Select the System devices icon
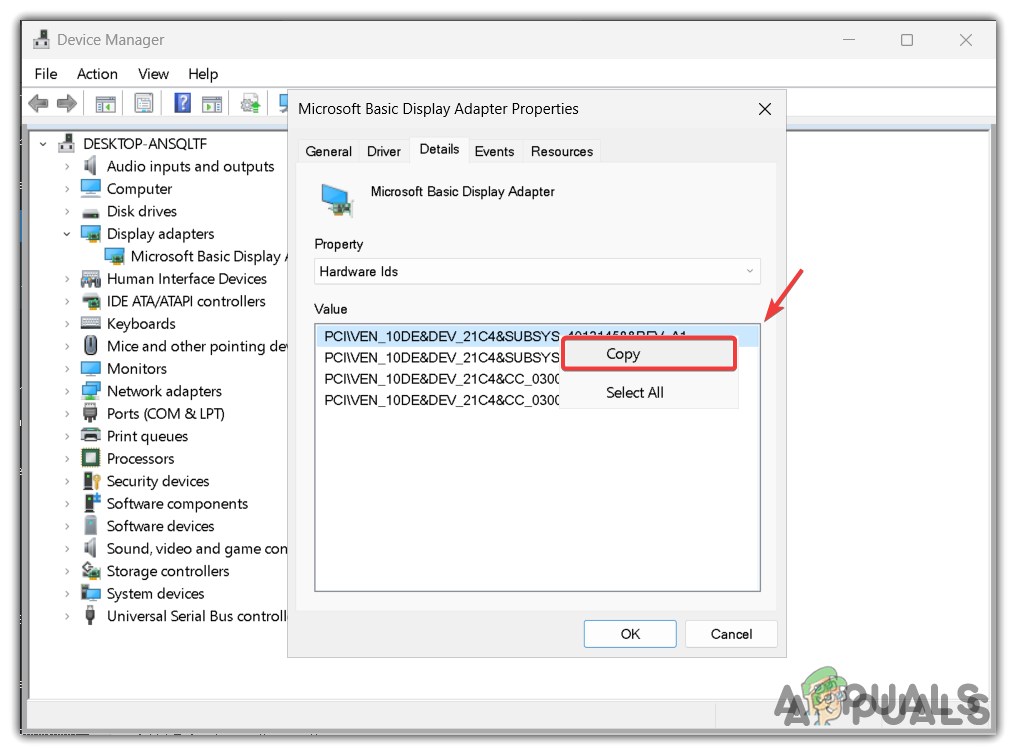Viewport: 1016px width, 755px height. point(91,593)
